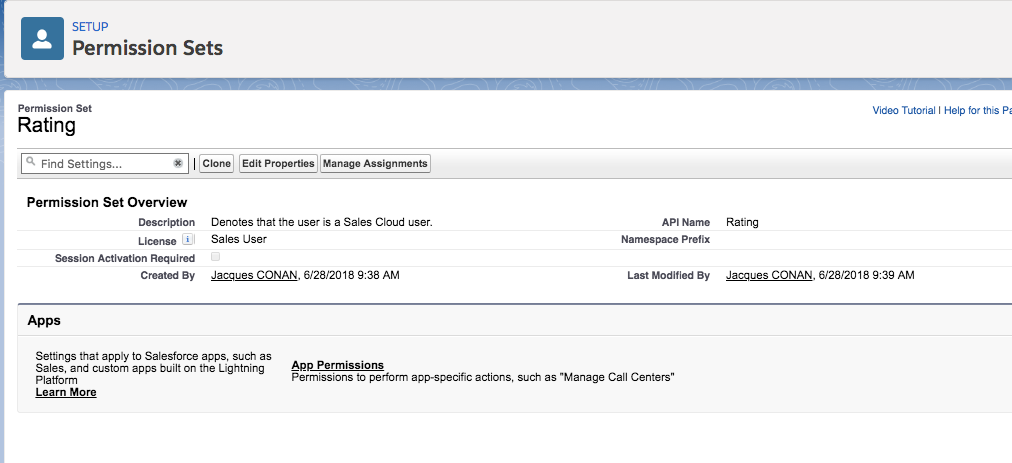Viewport: 1012px width, 463px height.
Task: Click the Manage Assignments button
Action: pos(375,163)
